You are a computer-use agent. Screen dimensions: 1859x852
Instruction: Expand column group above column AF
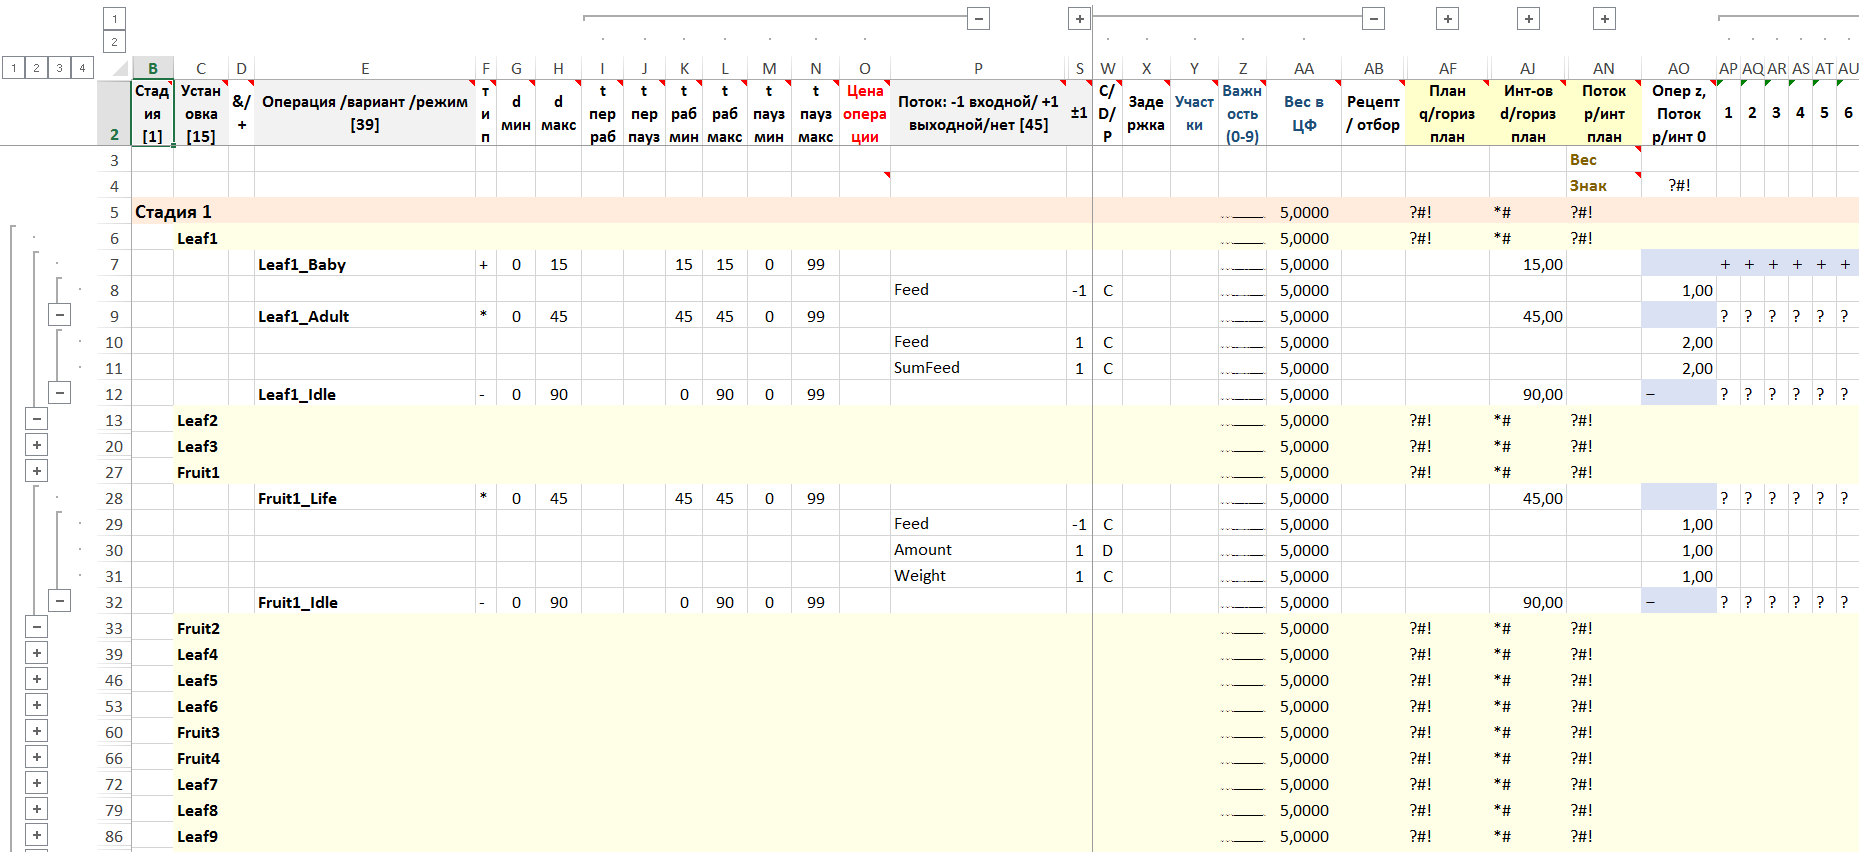(x=1447, y=18)
